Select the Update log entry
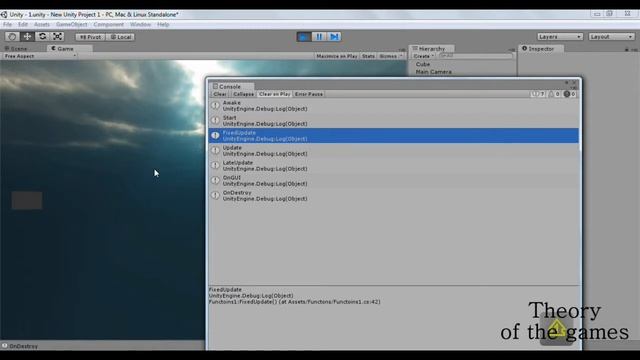Viewport: 640px width, 360px height. 393,151
